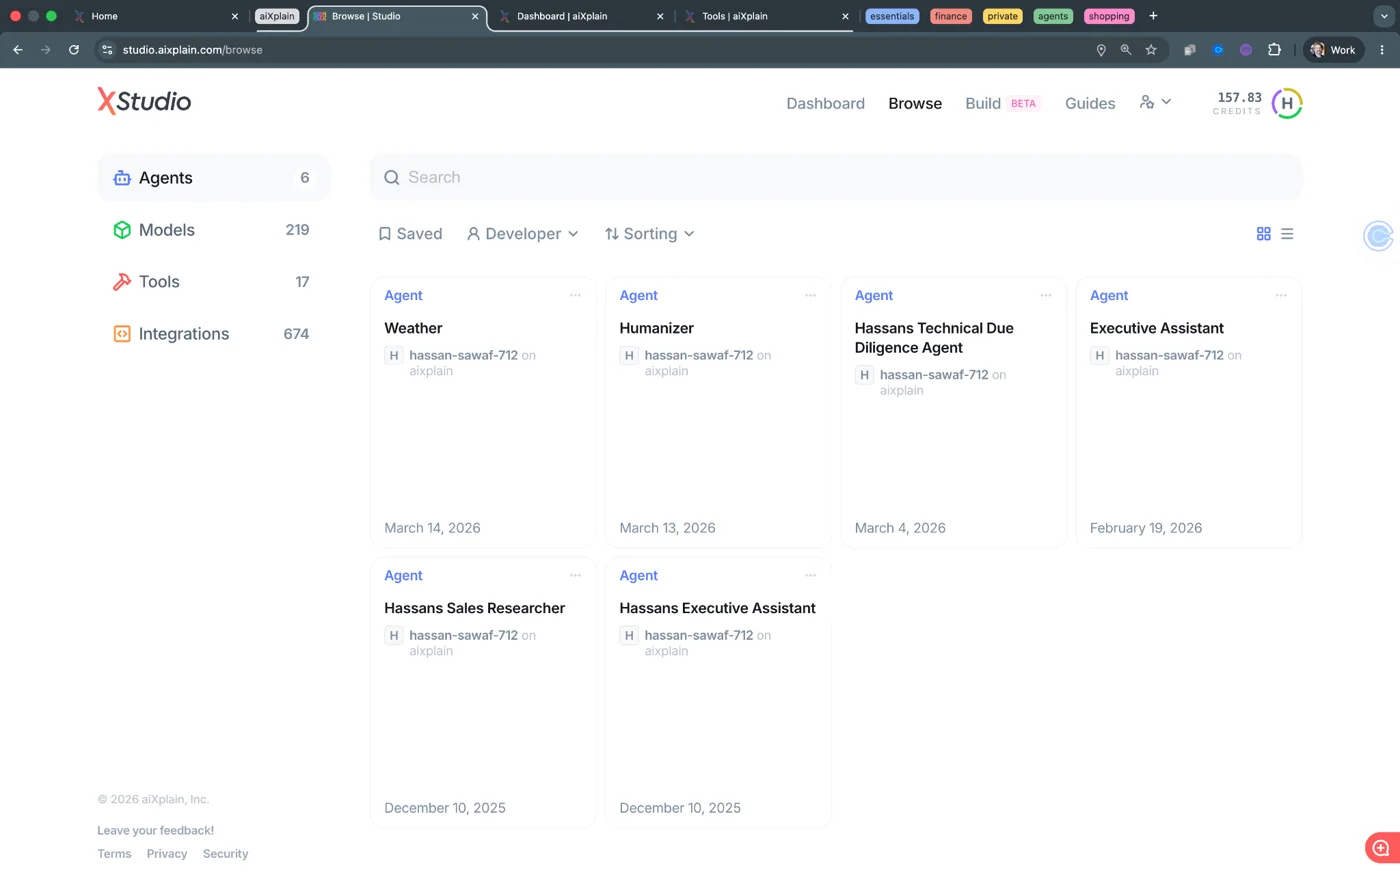Open more options on Hassans Executive Assistant card
The height and width of the screenshot is (879, 1400).
pyautogui.click(x=810, y=575)
